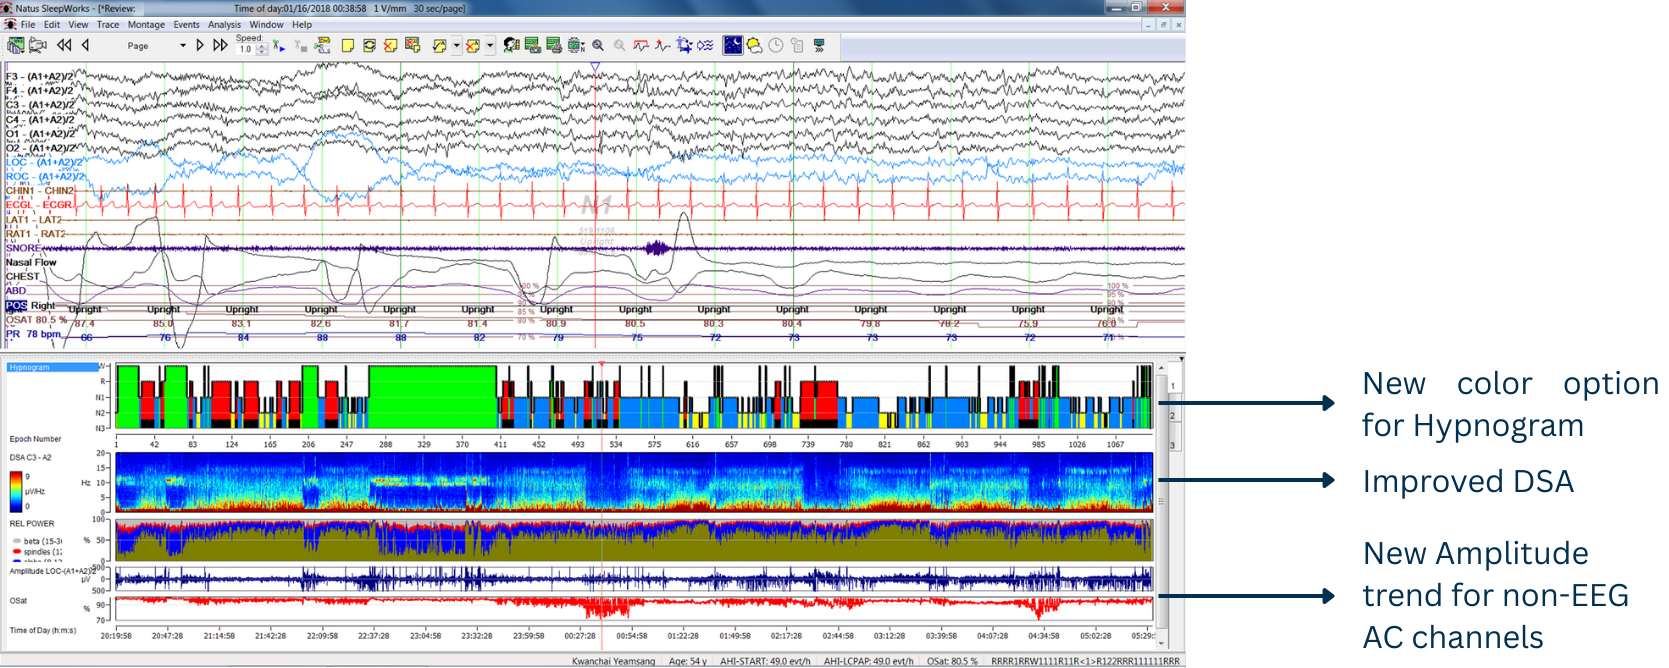Click the Speed value input field
1669x668 pixels.
click(x=247, y=49)
